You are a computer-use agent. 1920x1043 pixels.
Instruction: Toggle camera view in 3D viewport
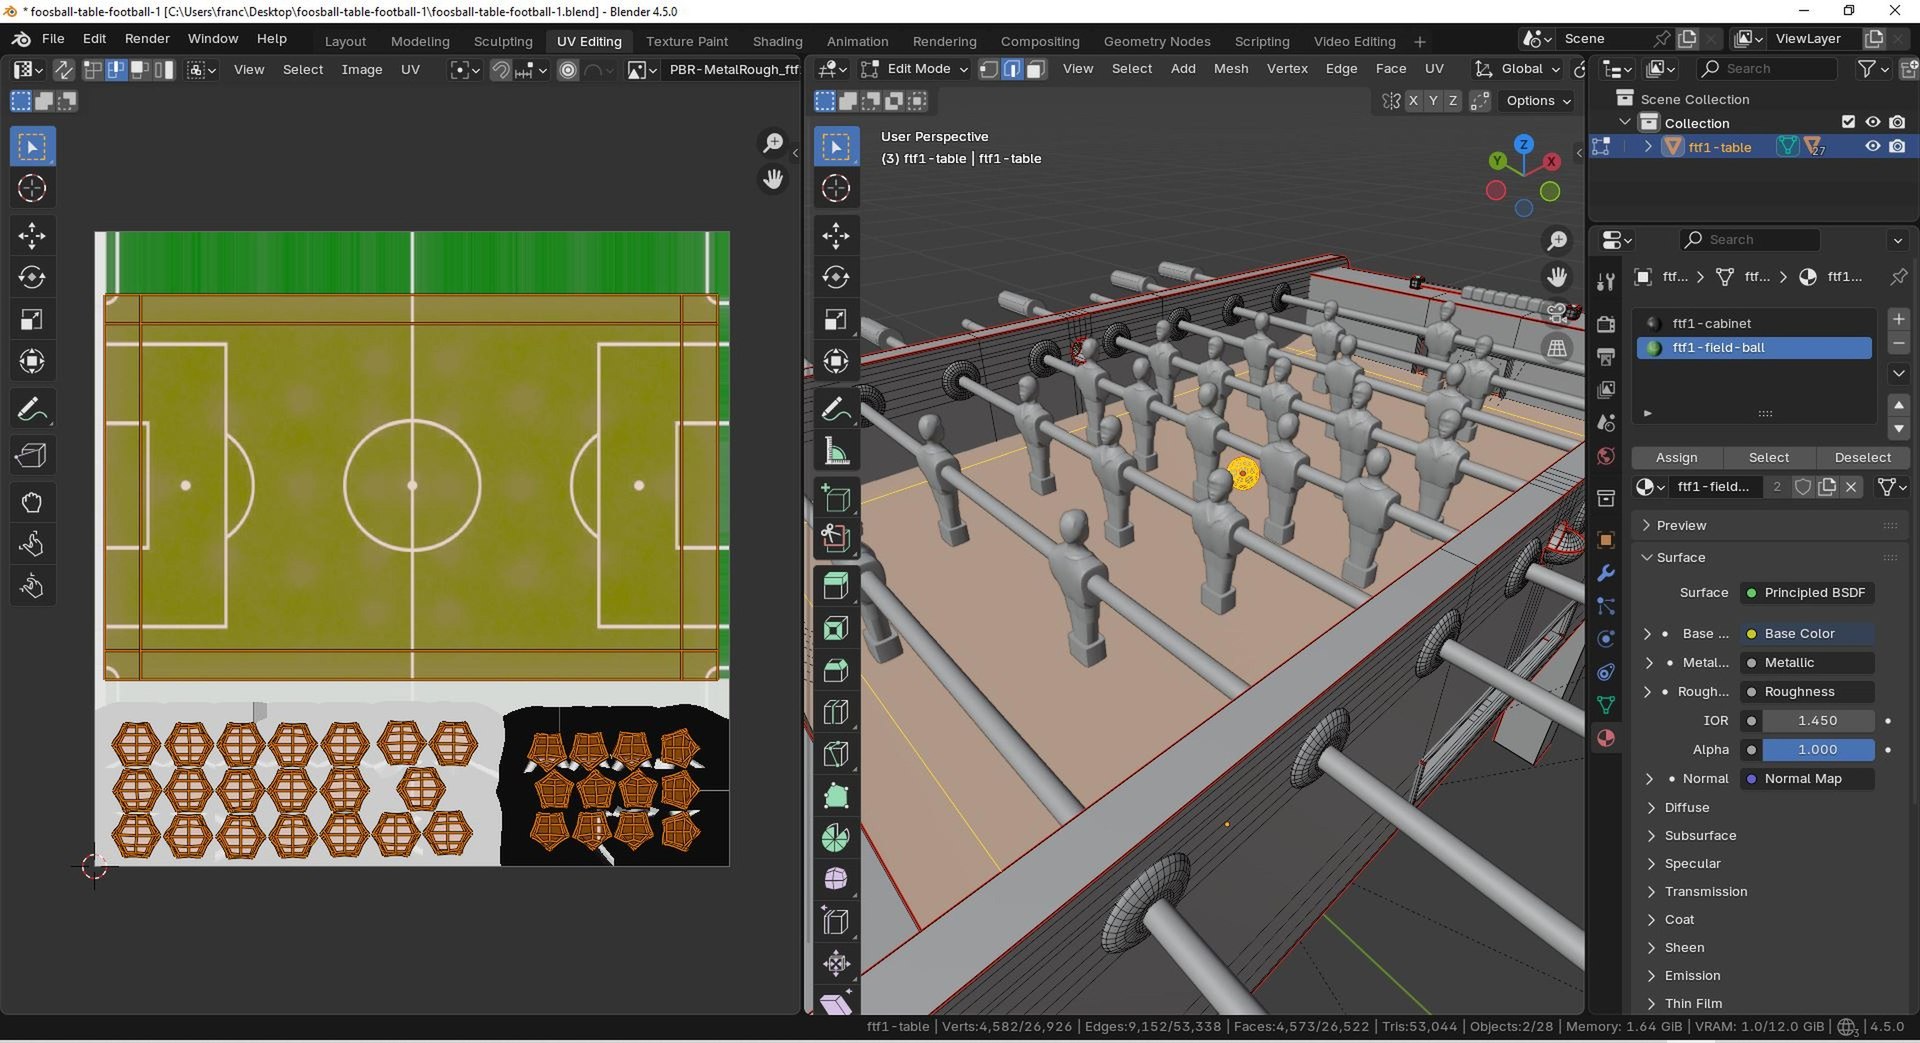click(1557, 313)
